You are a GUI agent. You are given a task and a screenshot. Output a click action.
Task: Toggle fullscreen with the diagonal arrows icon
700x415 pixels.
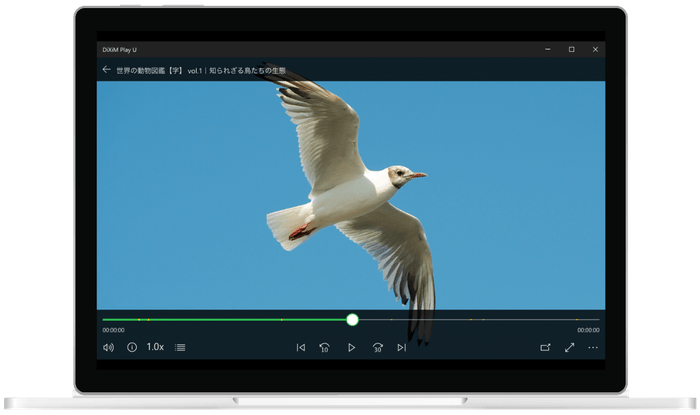(569, 347)
